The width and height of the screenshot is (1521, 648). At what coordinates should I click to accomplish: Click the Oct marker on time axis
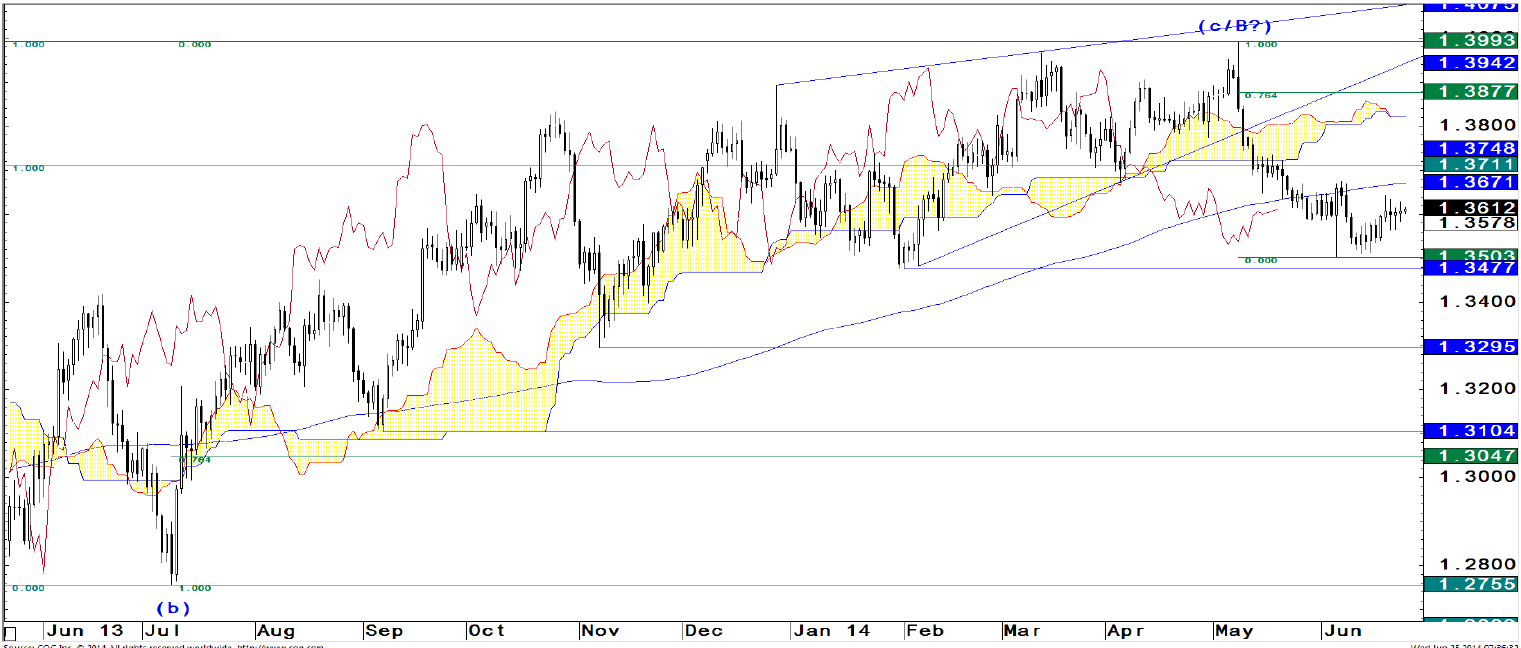click(487, 631)
